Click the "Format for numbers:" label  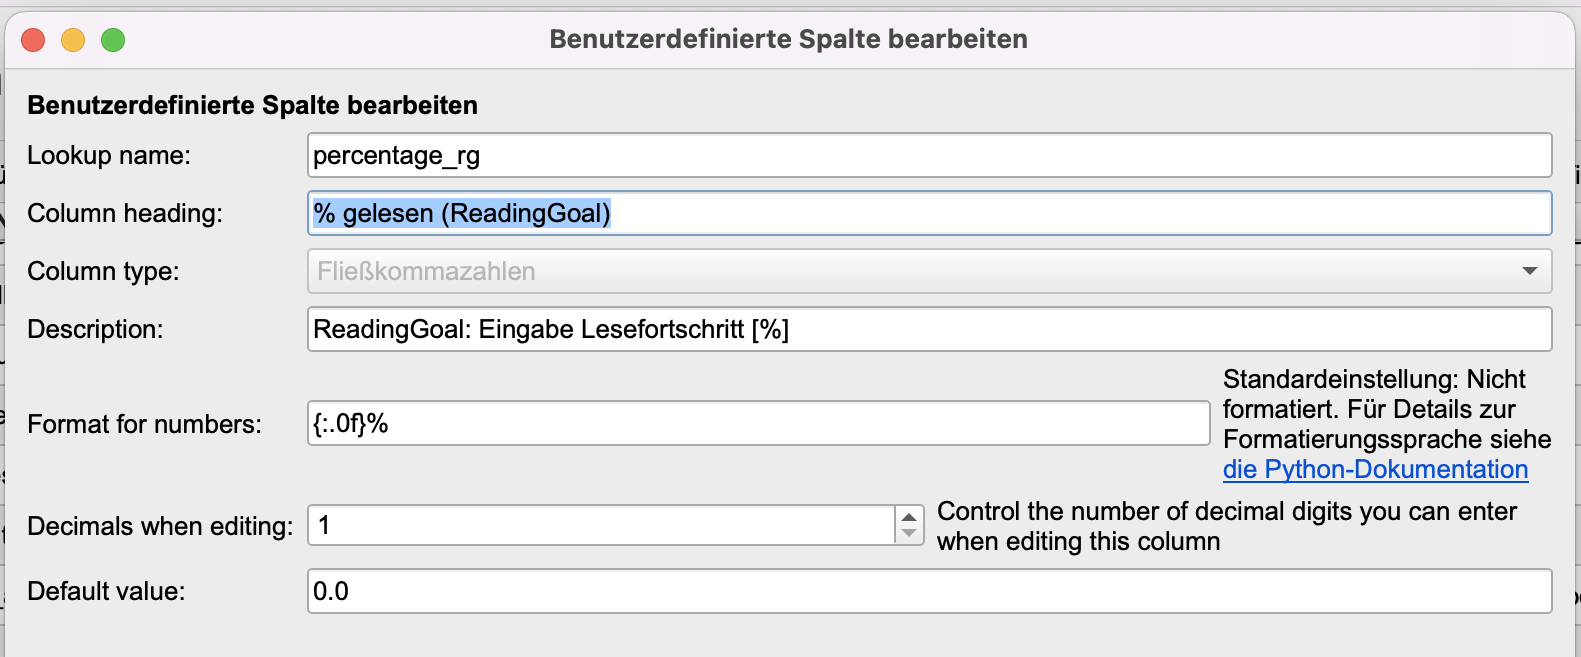(144, 424)
